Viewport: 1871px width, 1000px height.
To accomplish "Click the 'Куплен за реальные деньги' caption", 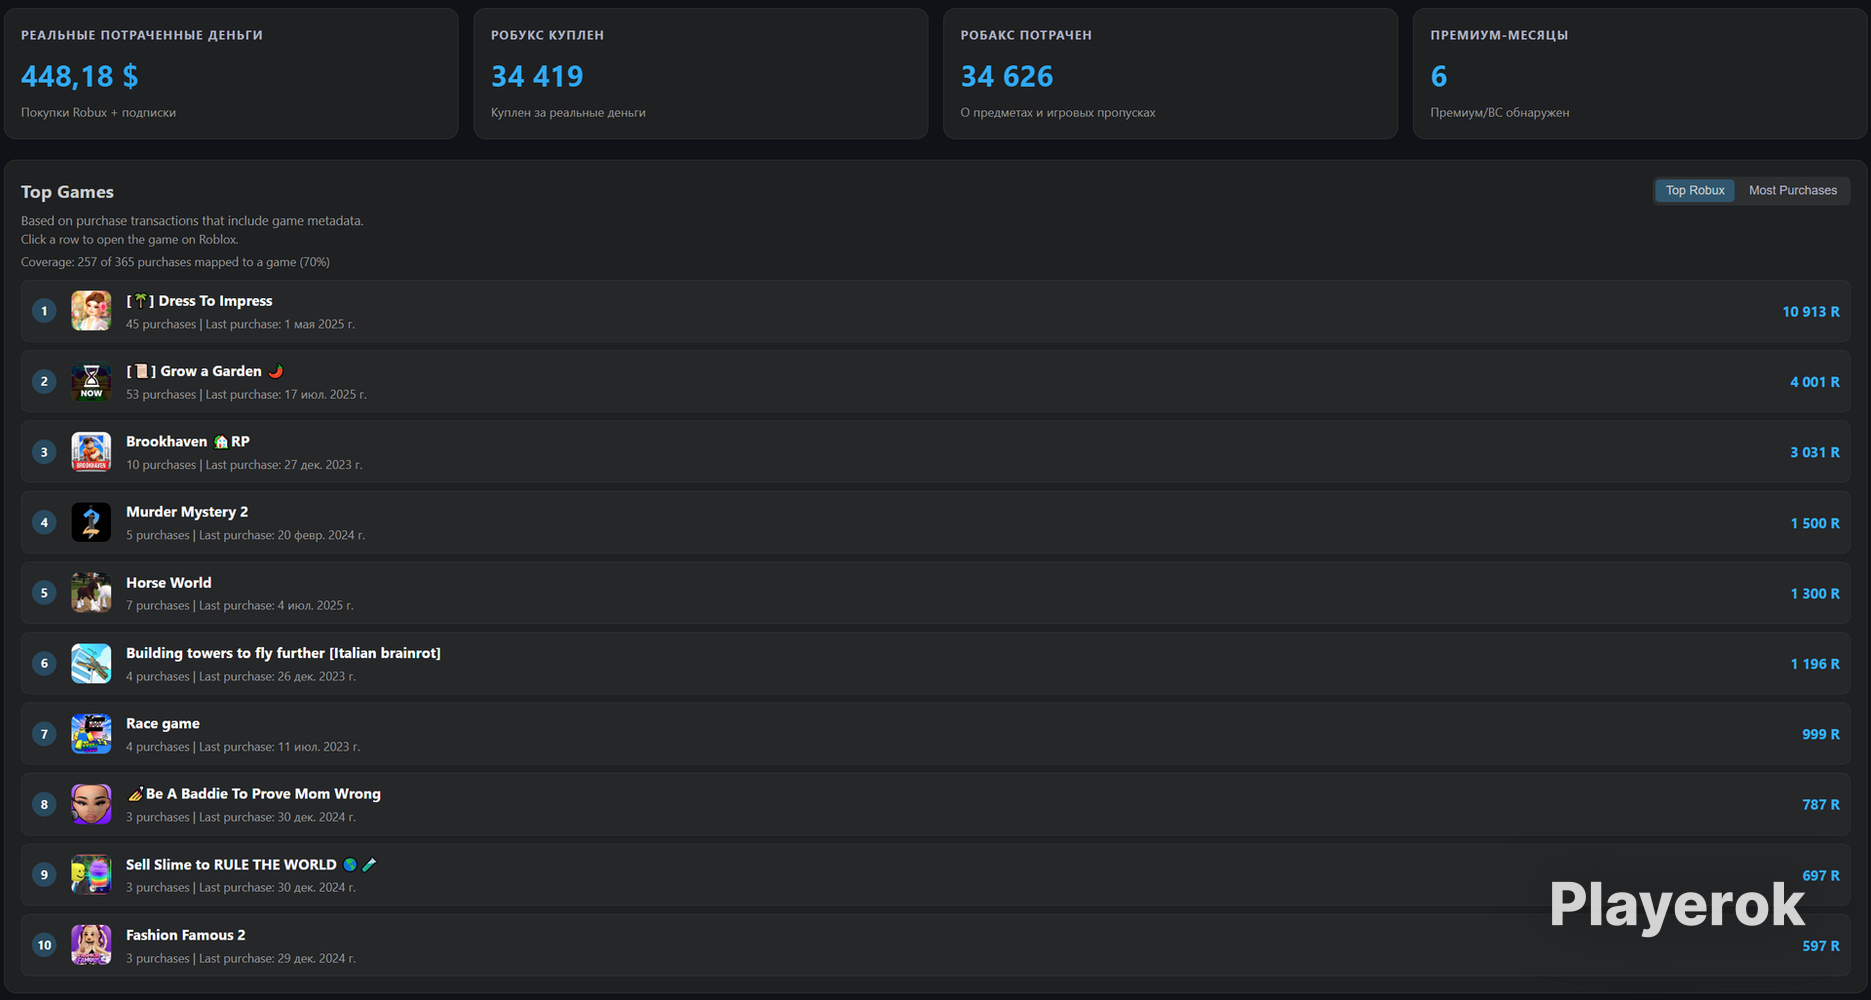I will point(568,113).
